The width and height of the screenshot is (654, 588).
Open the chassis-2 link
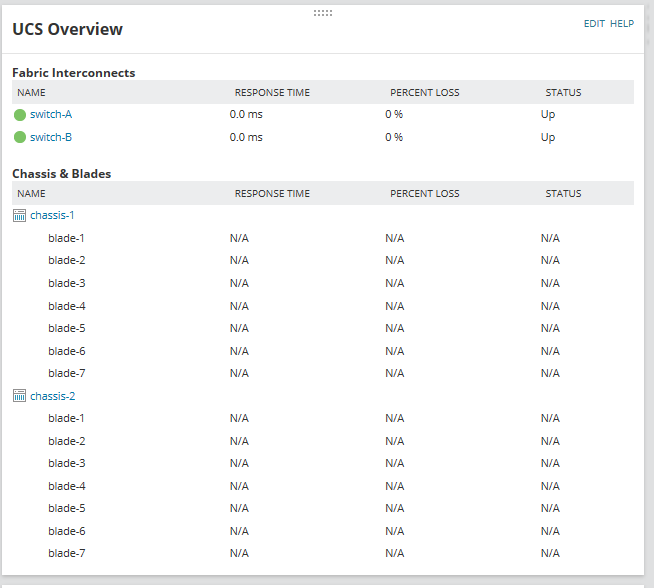tap(53, 396)
